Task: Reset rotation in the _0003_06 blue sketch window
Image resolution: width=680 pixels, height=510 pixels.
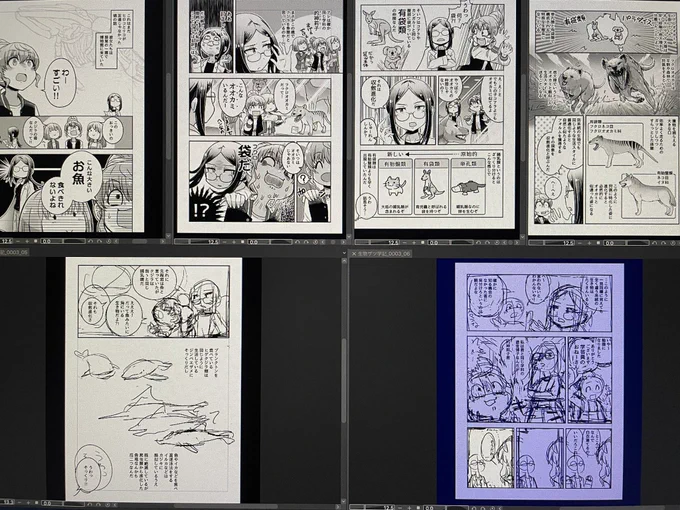Action: 492,508
